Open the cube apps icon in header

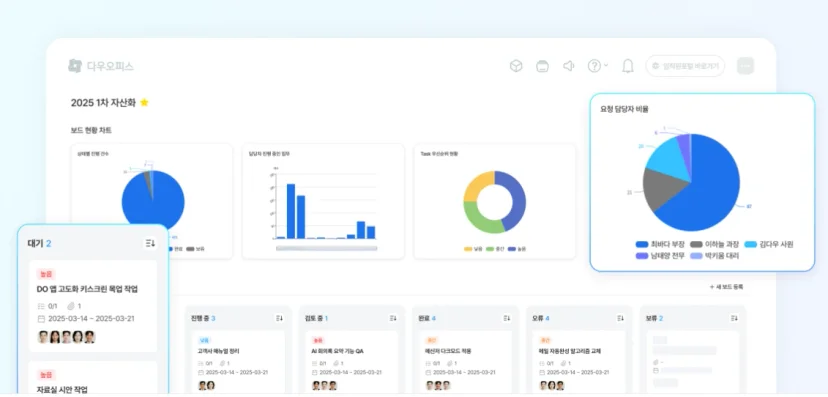click(x=516, y=66)
